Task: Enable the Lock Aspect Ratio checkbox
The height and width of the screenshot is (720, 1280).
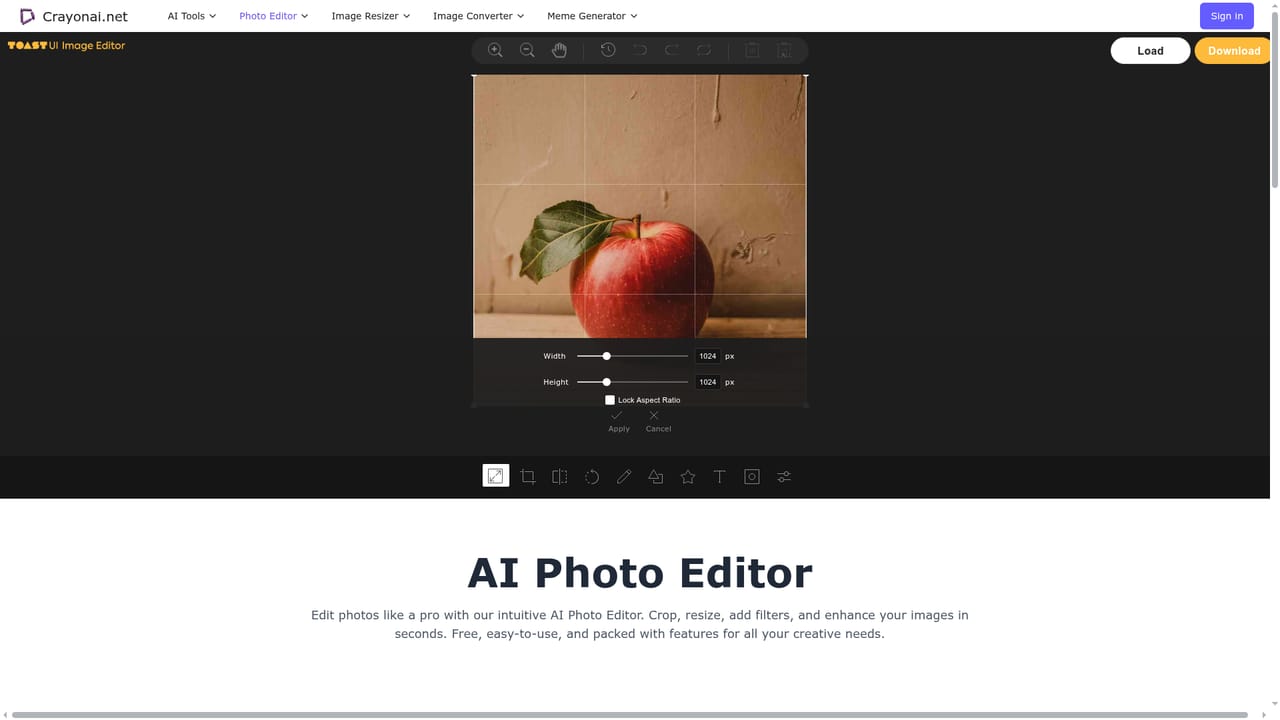Action: [x=610, y=400]
